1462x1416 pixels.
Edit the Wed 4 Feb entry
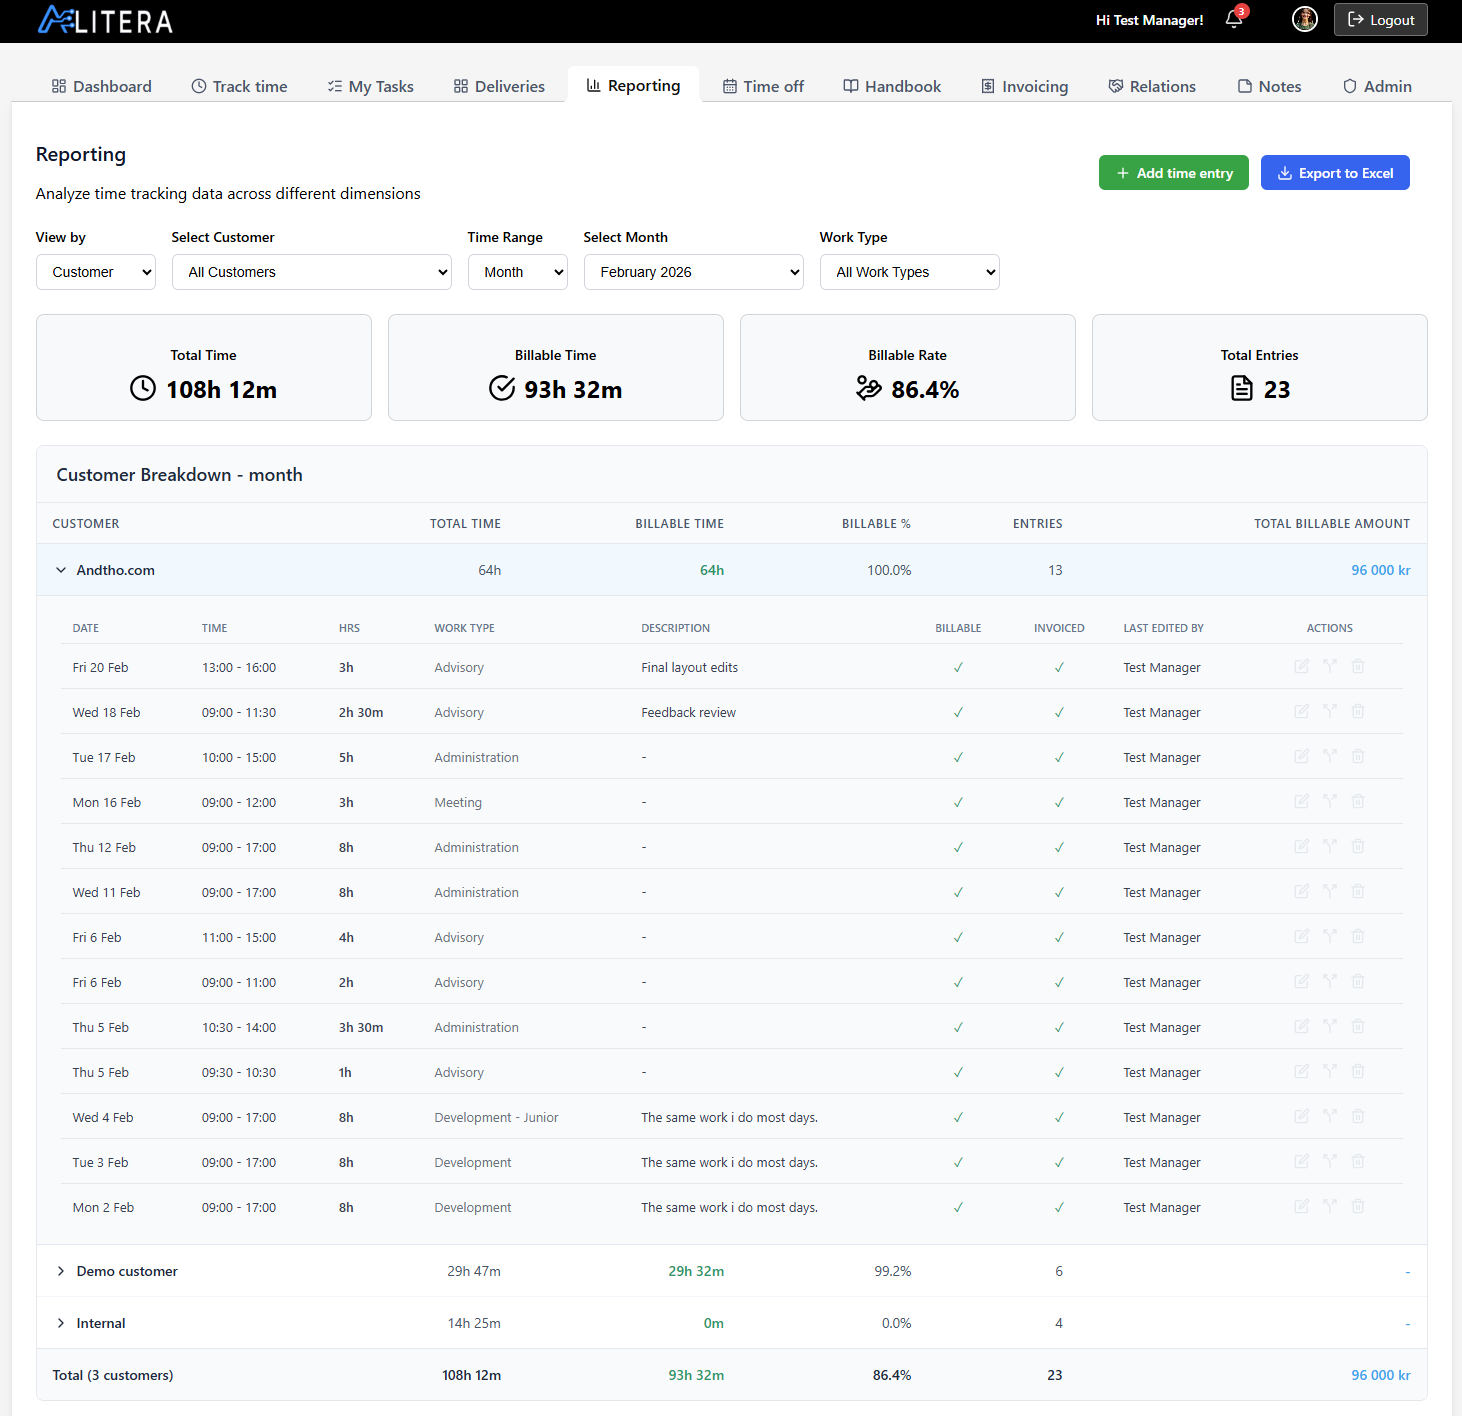[1302, 1116]
